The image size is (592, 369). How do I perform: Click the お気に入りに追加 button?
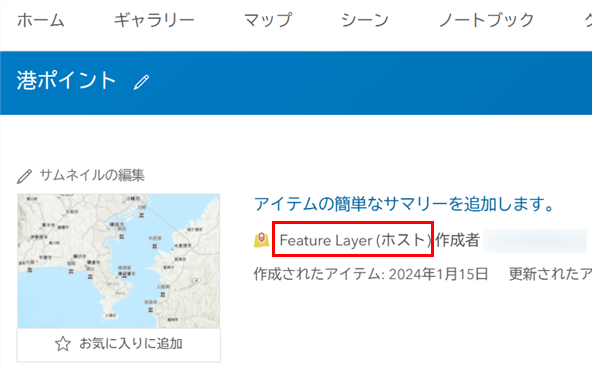[x=119, y=344]
